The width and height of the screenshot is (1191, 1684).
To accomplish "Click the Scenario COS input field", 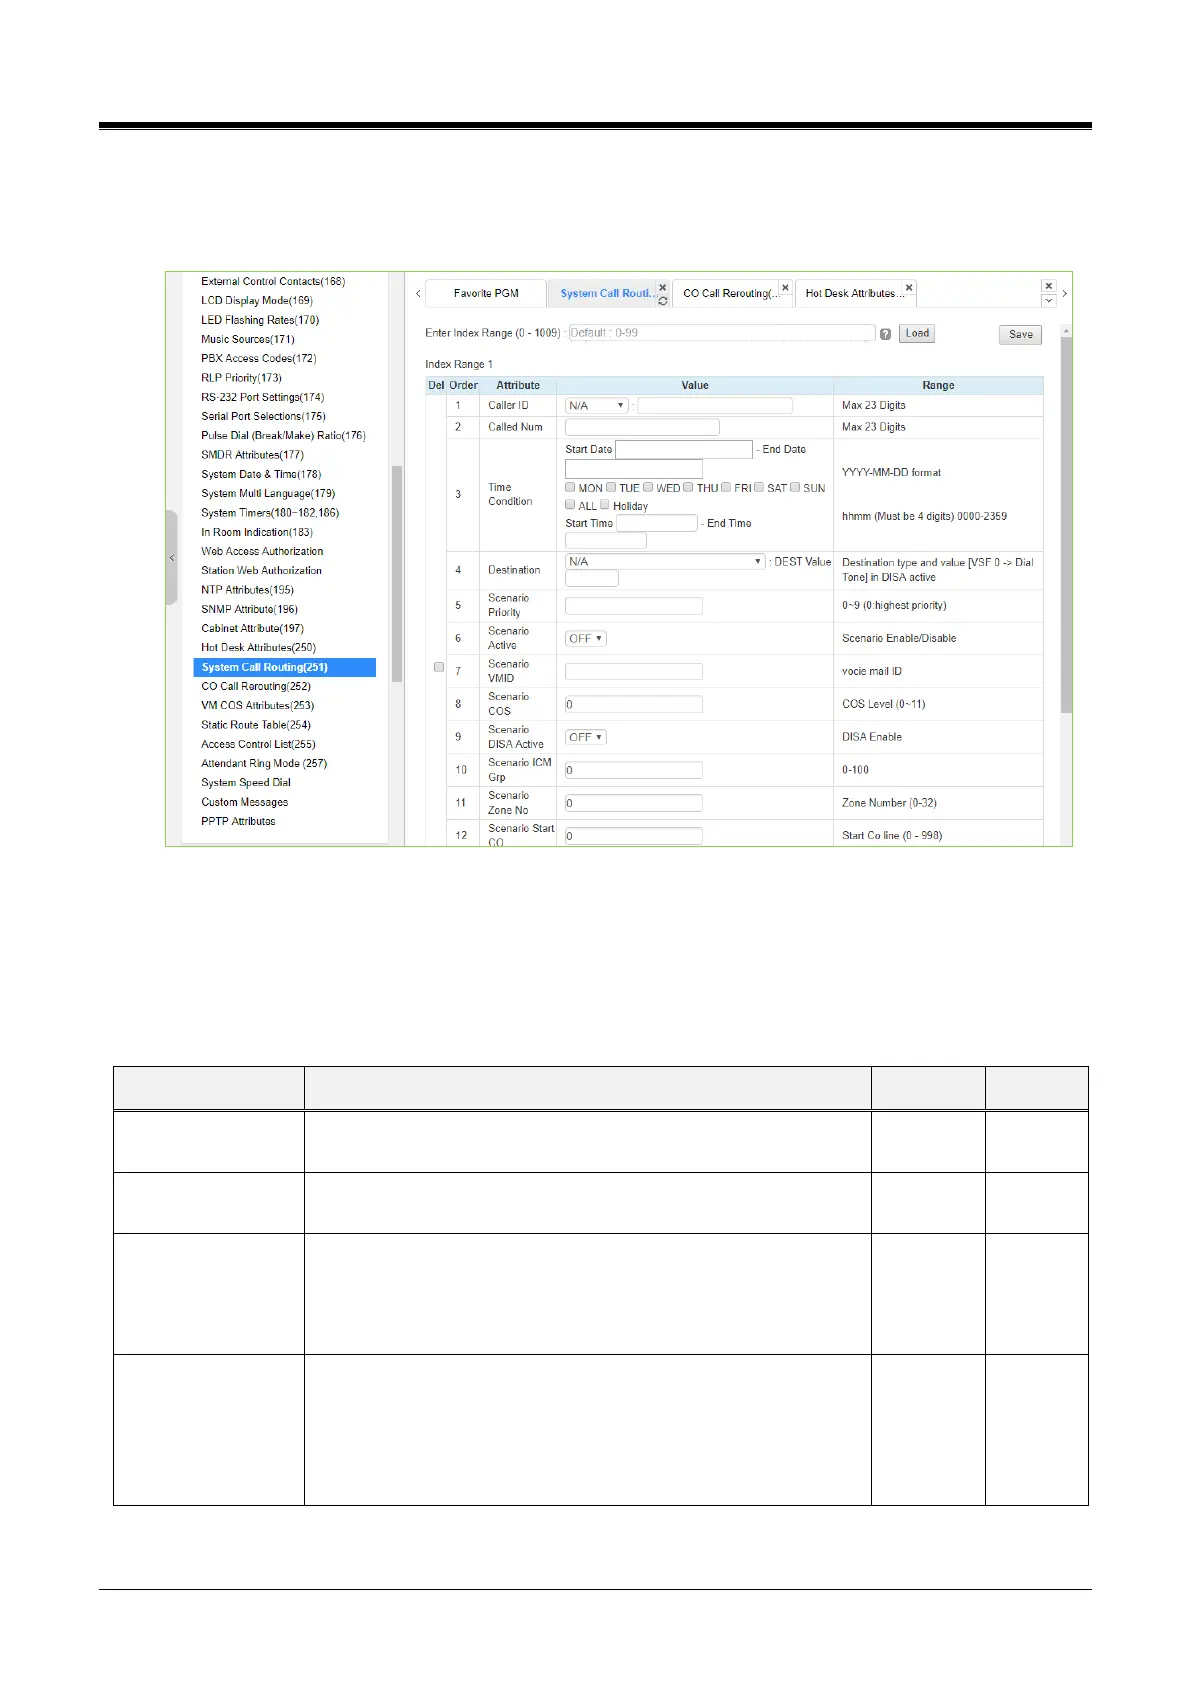I will [x=634, y=704].
